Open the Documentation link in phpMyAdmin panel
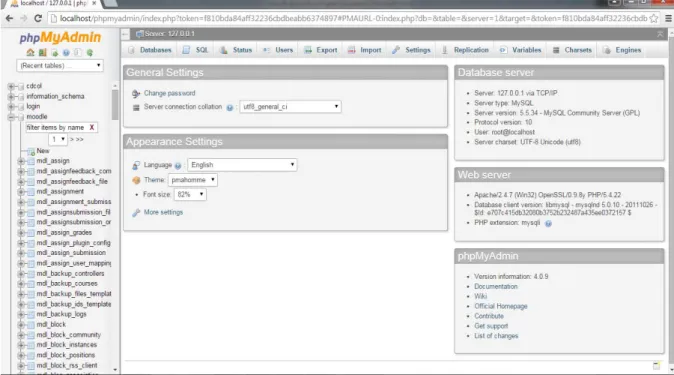Image resolution: width=674 pixels, height=375 pixels. point(496,286)
